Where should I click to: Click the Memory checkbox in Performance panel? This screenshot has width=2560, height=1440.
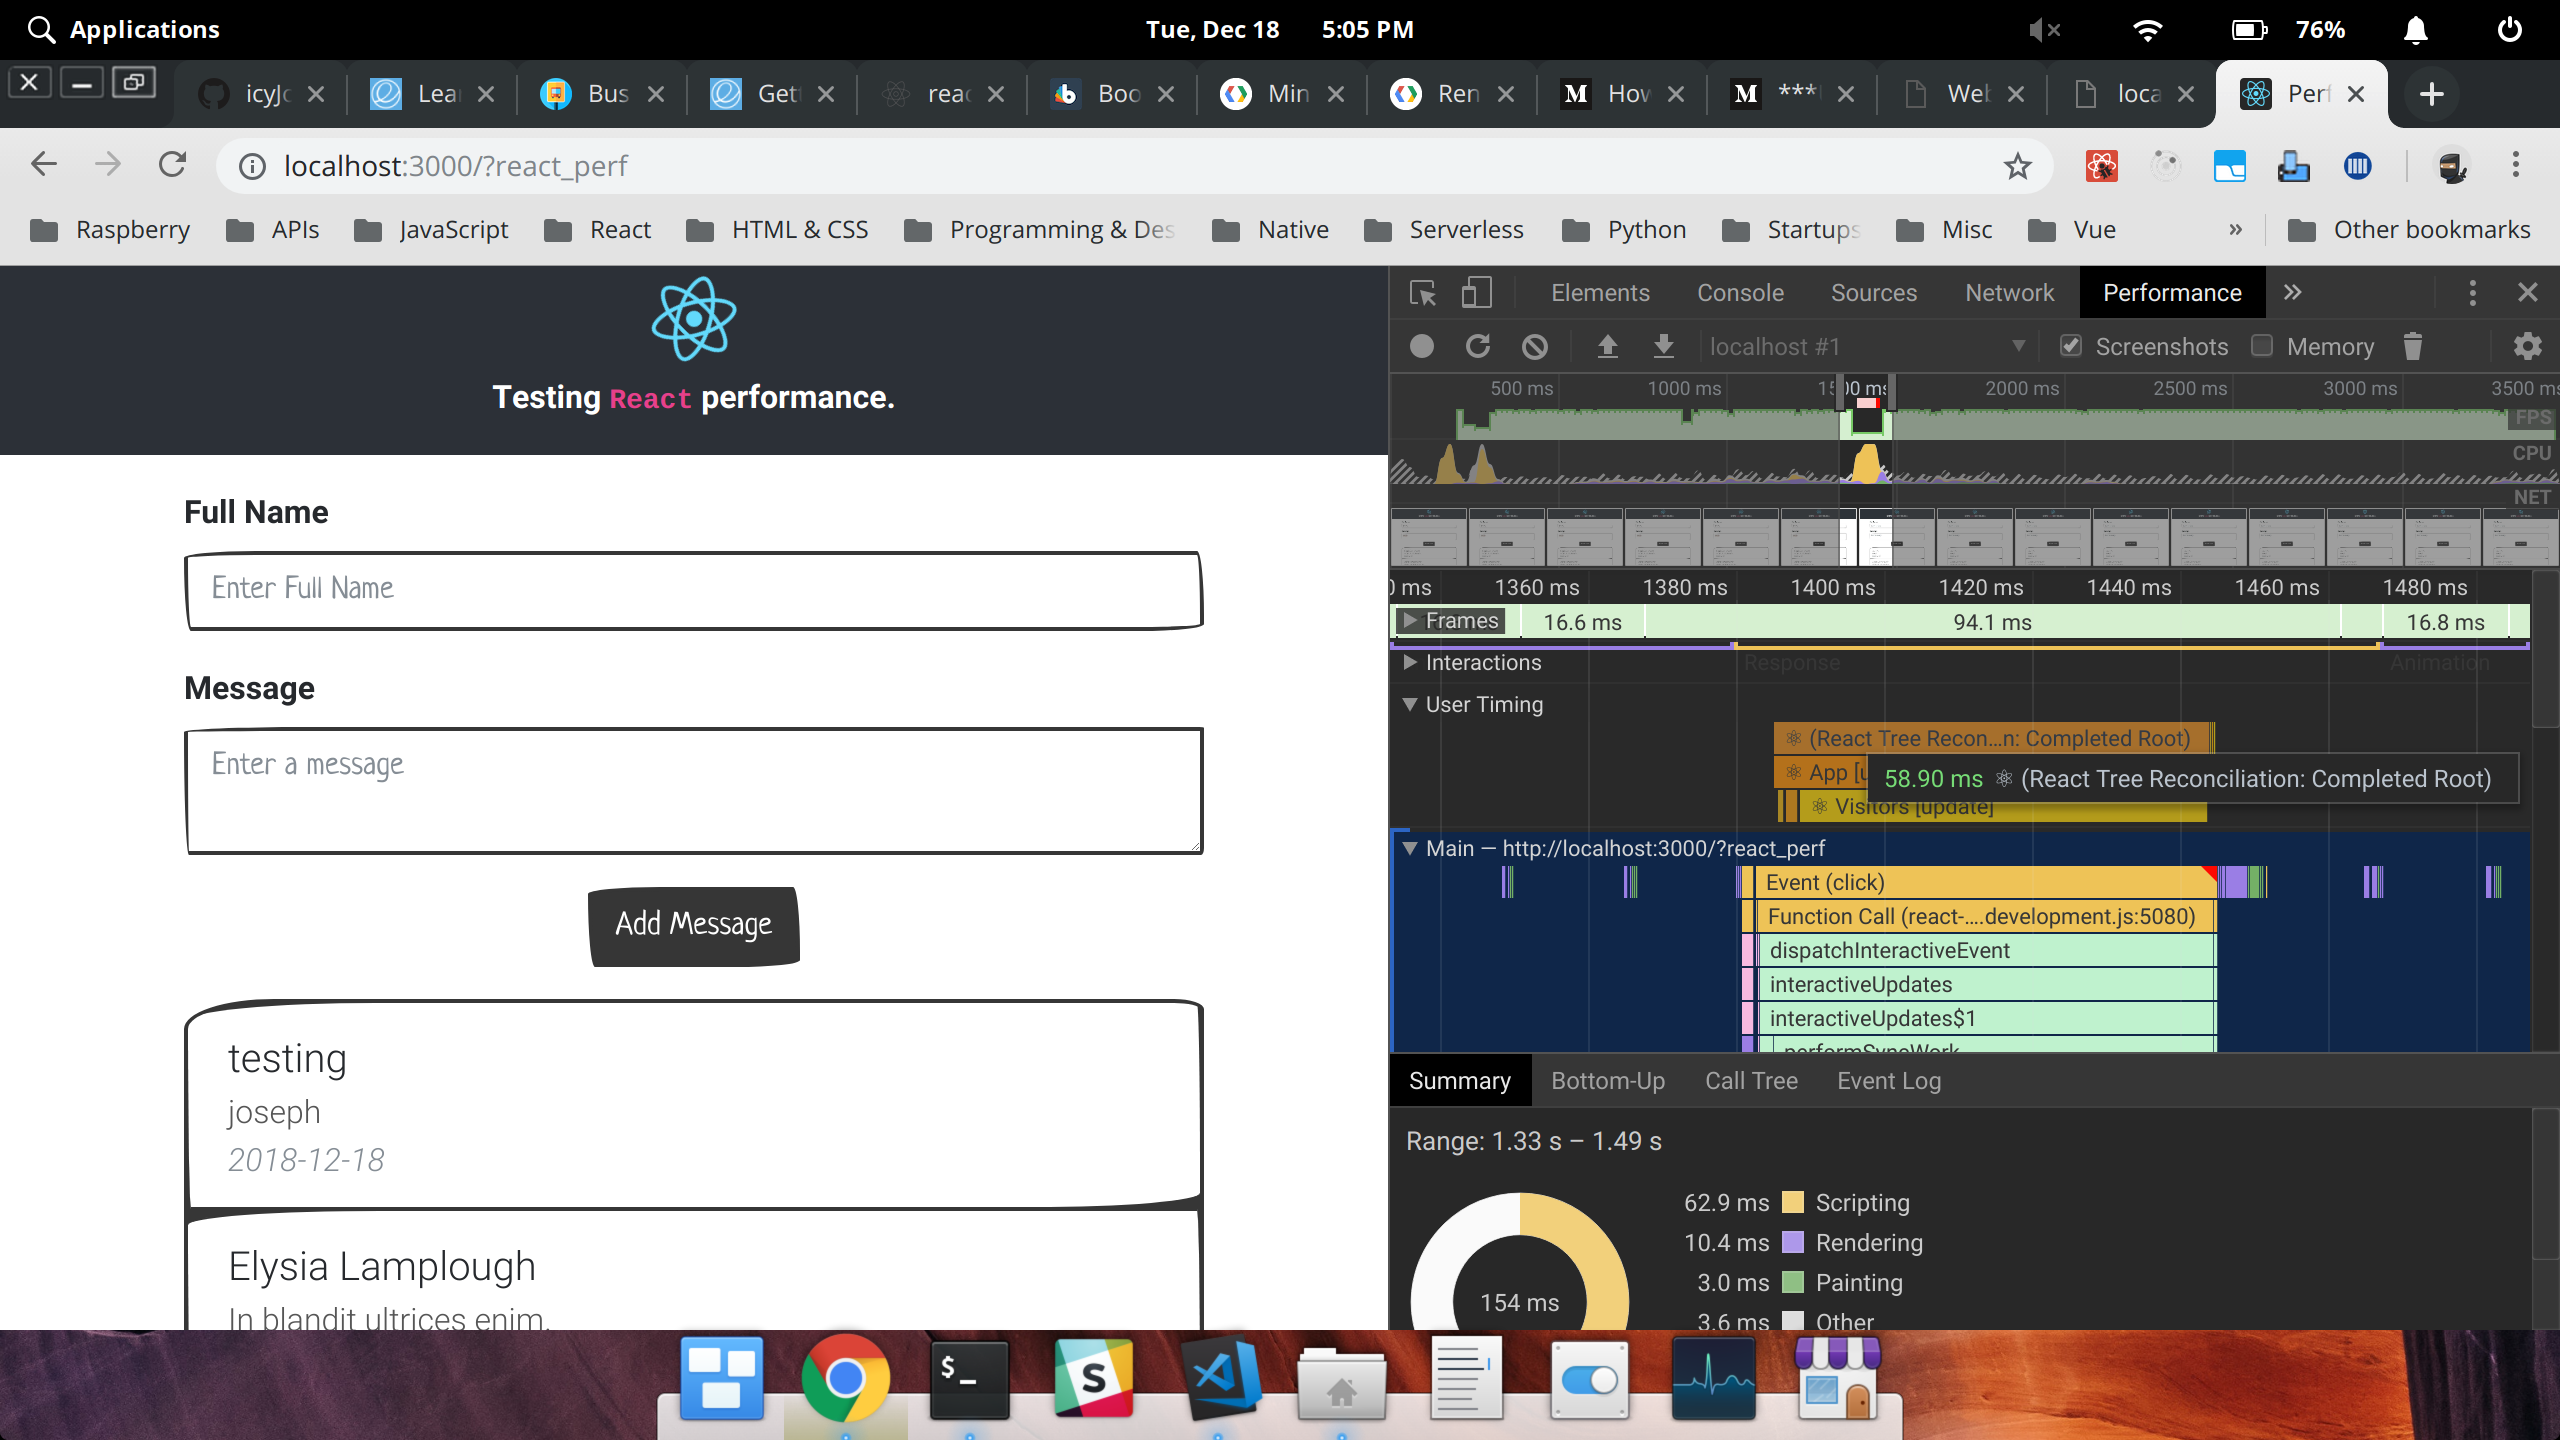2261,346
